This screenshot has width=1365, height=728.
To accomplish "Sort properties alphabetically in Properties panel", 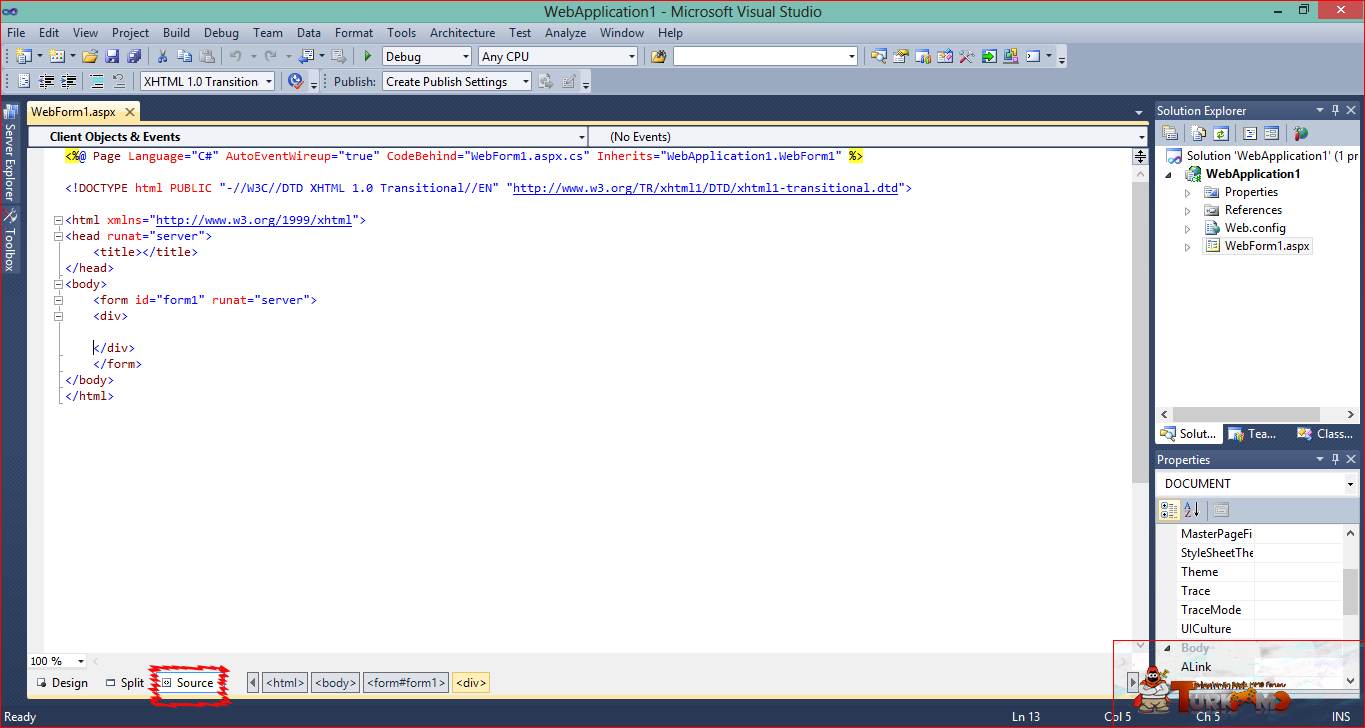I will [x=1191, y=510].
